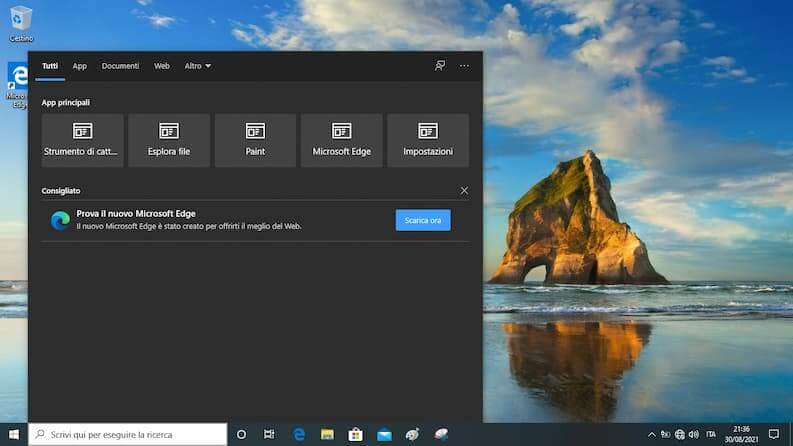
Task: Open Microsoft Edge from the taskbar
Action: tap(299, 434)
